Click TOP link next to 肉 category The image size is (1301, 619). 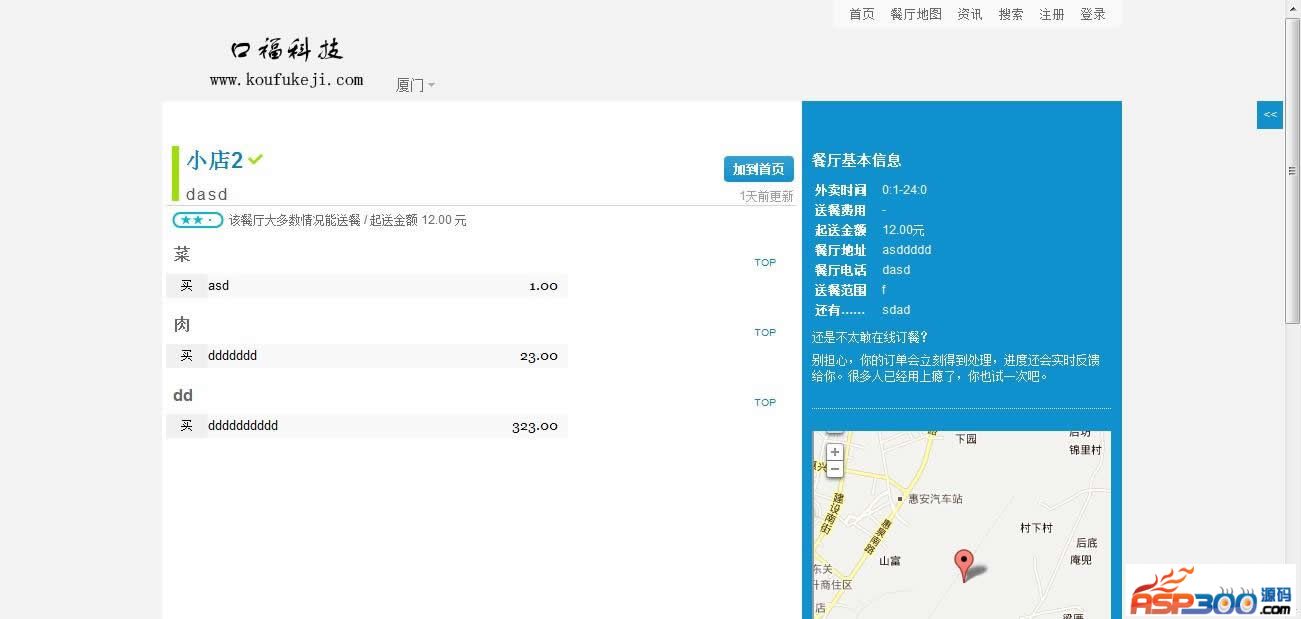click(x=765, y=333)
